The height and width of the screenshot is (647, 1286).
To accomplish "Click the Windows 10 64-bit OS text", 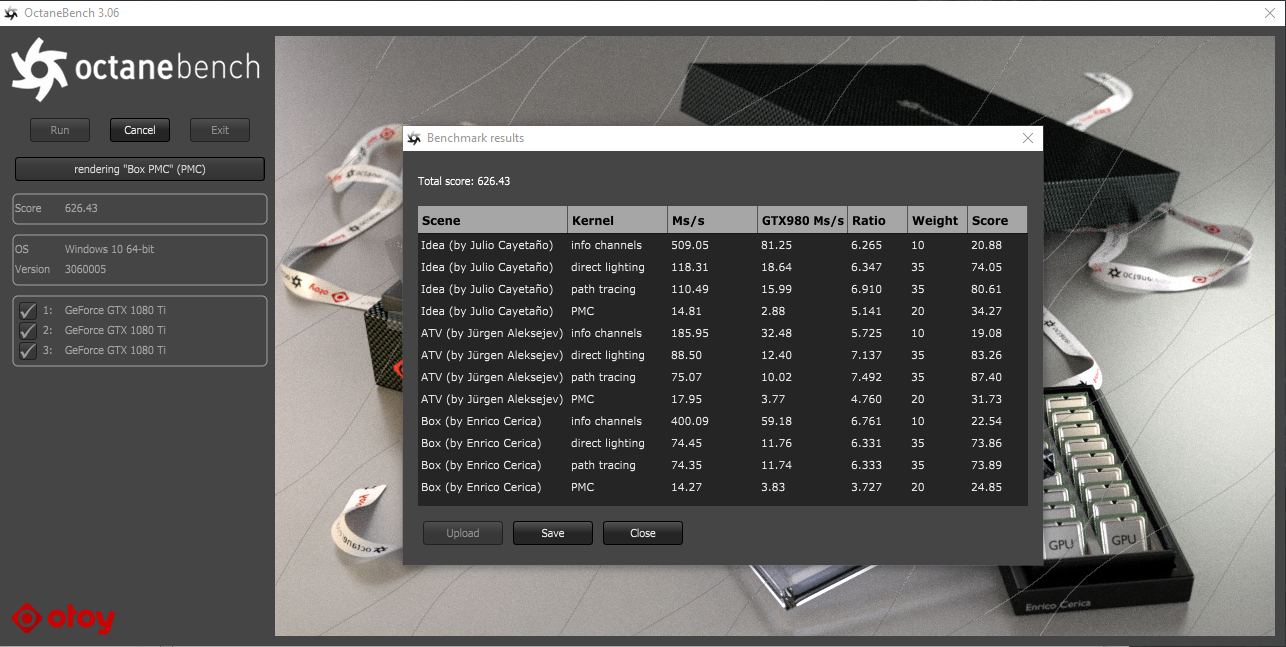I will 109,249.
